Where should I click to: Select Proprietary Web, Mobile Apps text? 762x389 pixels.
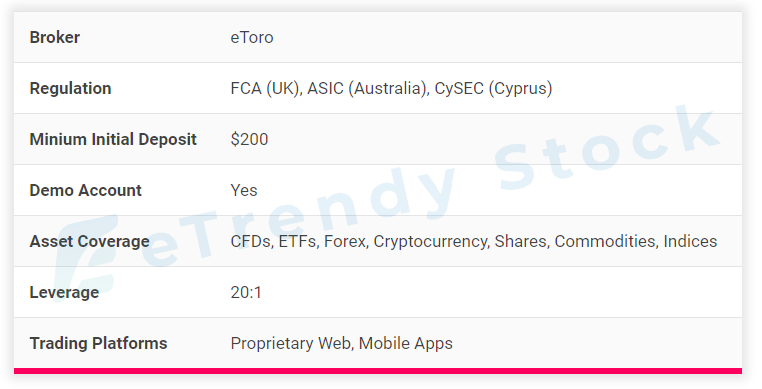point(342,343)
